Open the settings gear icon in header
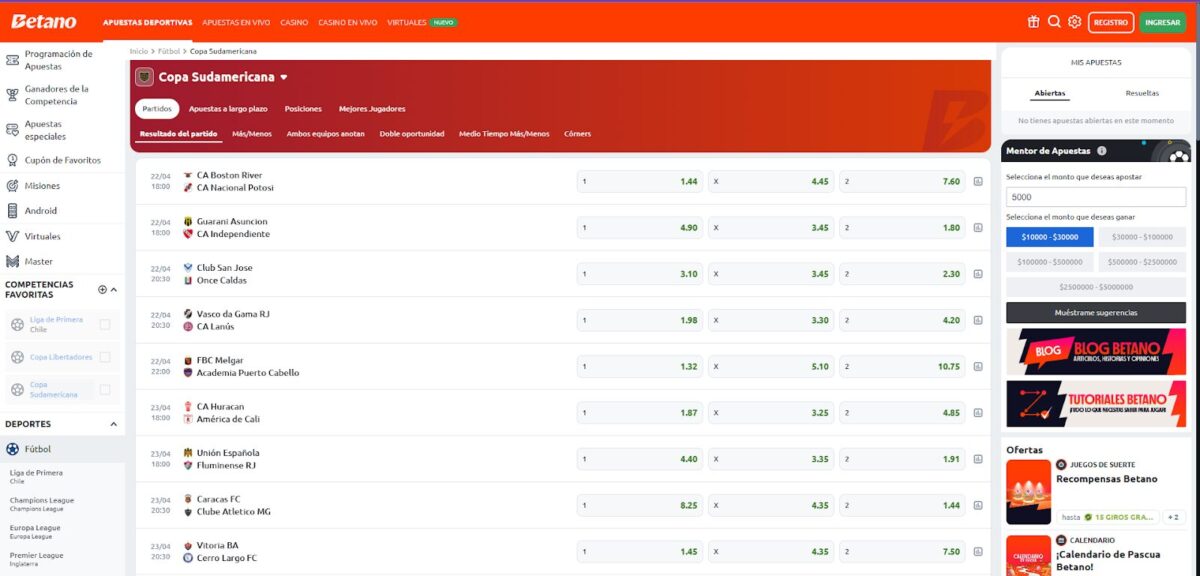 pos(1074,22)
